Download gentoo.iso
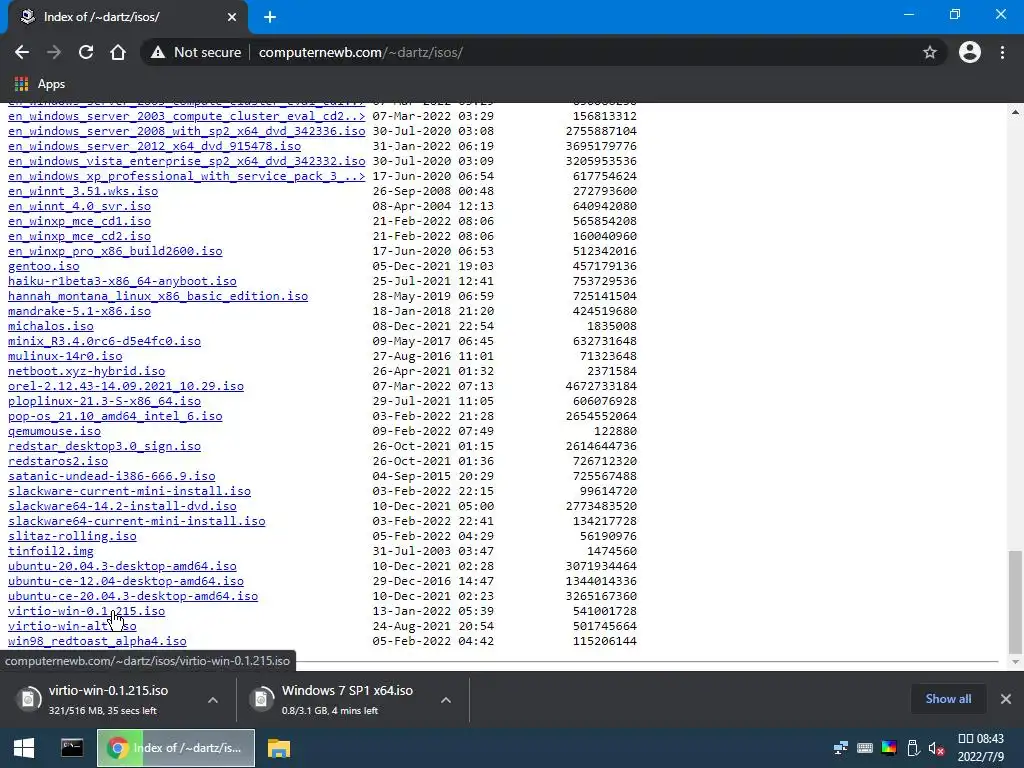 [44, 266]
